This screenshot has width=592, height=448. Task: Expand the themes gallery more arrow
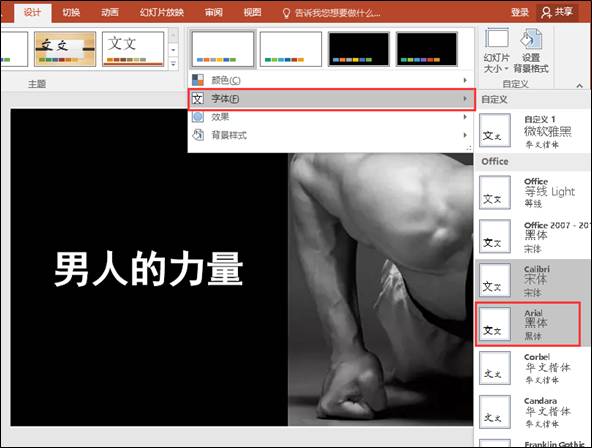173,64
